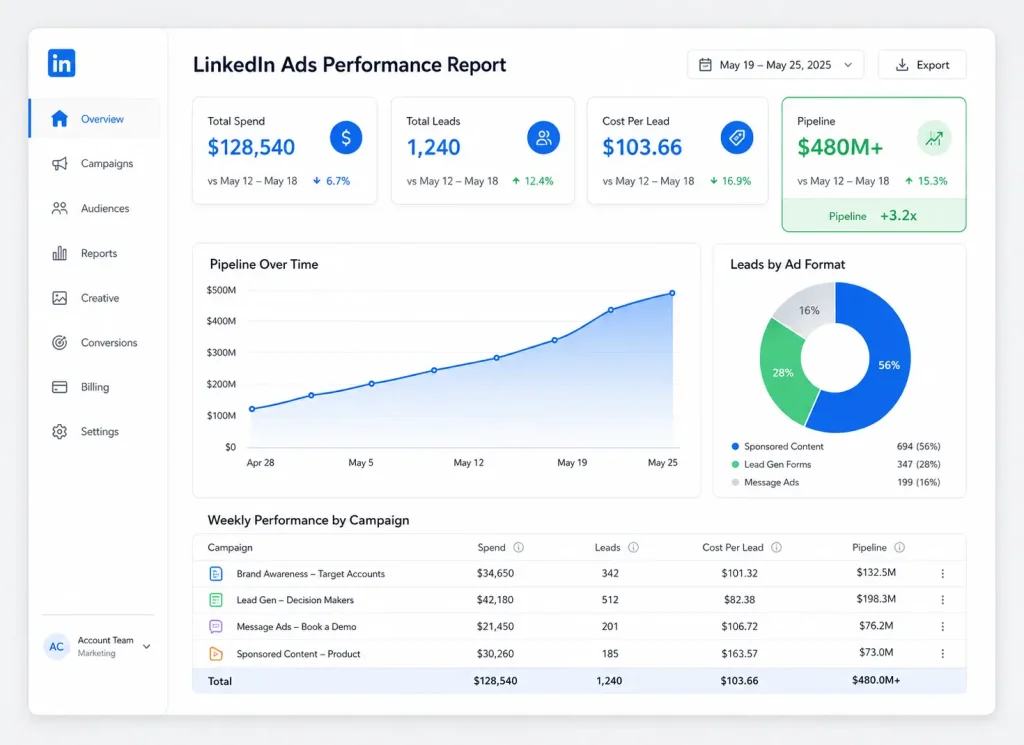
Task: Click the Account Team Marketing label
Action: 105,646
